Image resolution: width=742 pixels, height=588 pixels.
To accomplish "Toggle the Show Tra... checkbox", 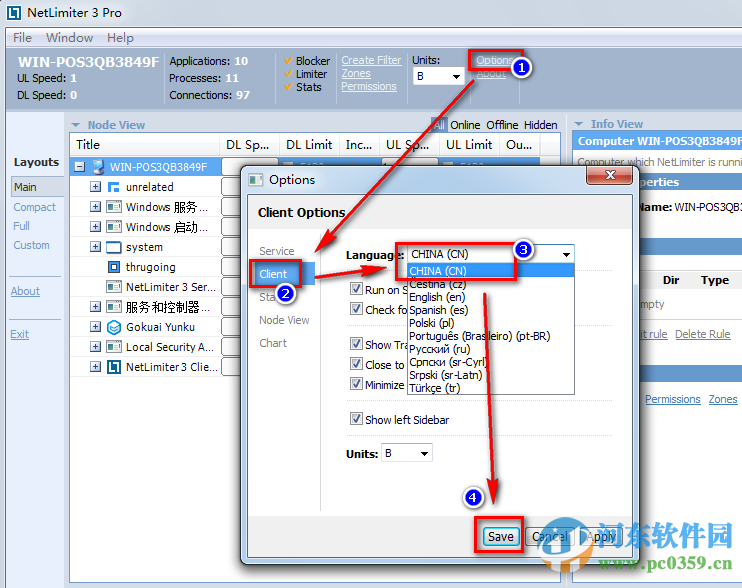I will coord(356,343).
